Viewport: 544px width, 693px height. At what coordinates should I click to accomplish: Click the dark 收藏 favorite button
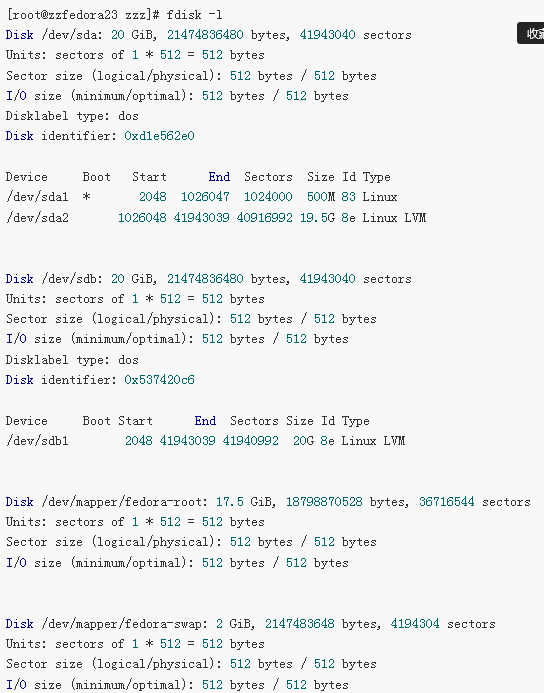tap(531, 34)
